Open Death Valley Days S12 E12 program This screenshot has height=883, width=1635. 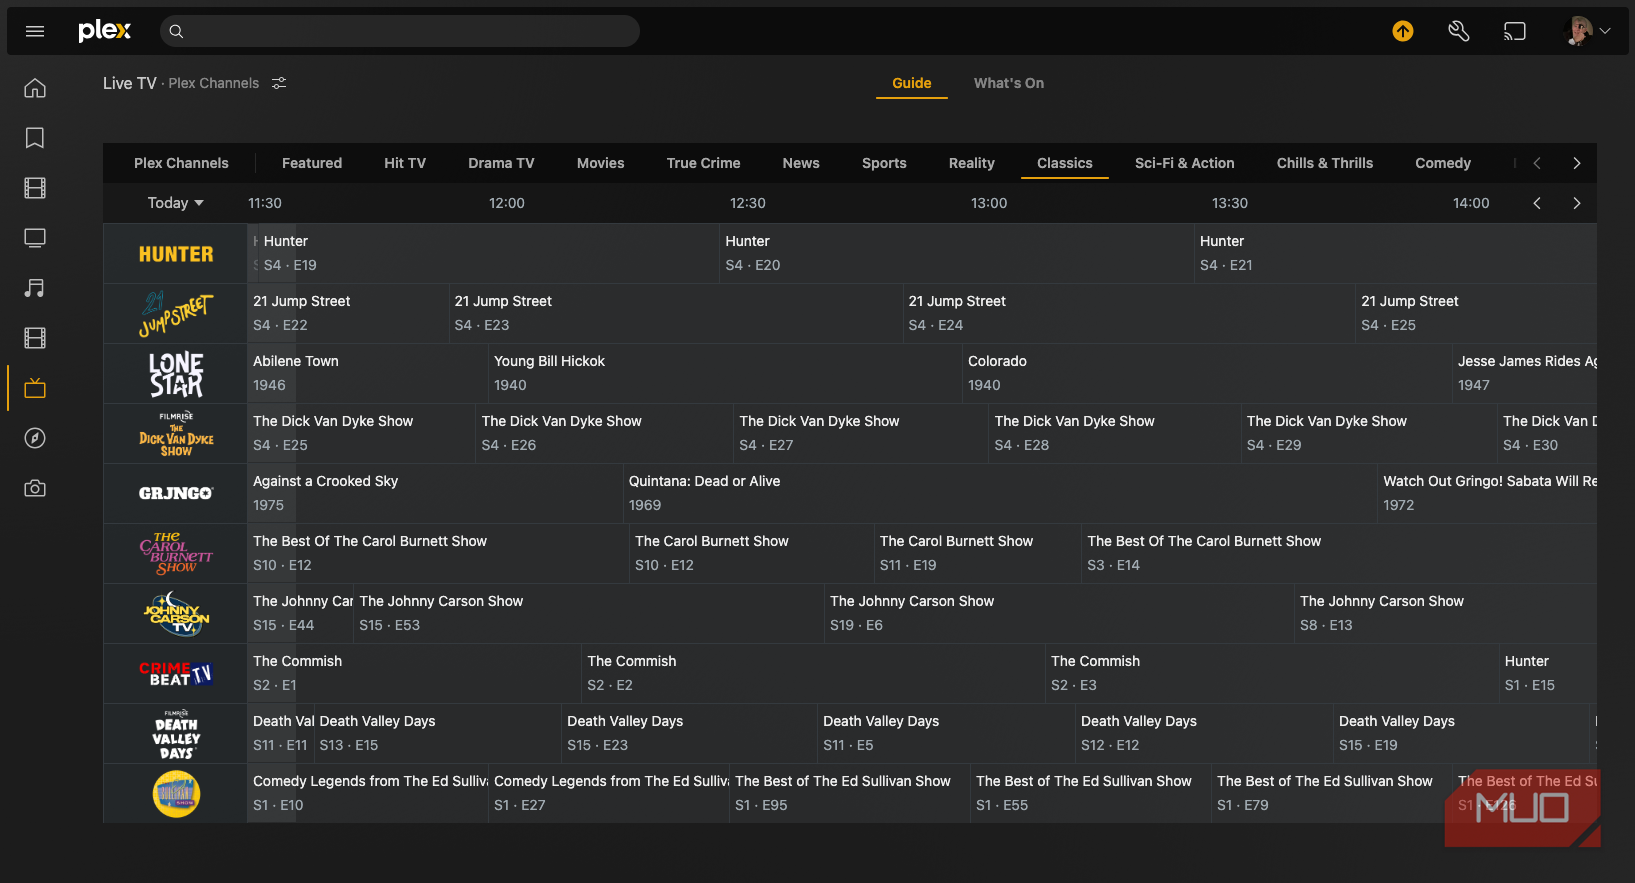click(x=1204, y=734)
